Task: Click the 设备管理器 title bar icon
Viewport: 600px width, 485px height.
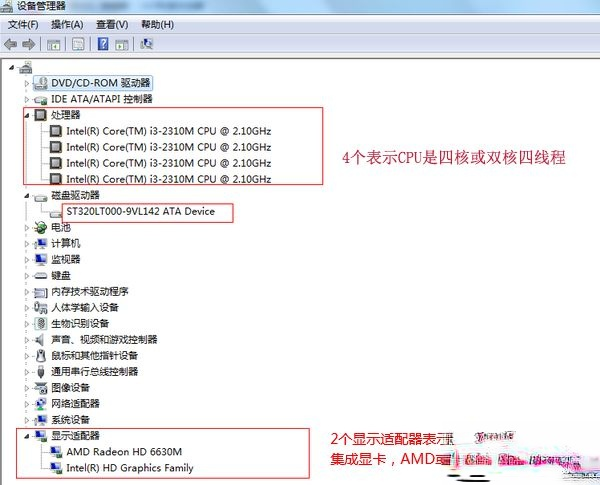Action: point(7,6)
